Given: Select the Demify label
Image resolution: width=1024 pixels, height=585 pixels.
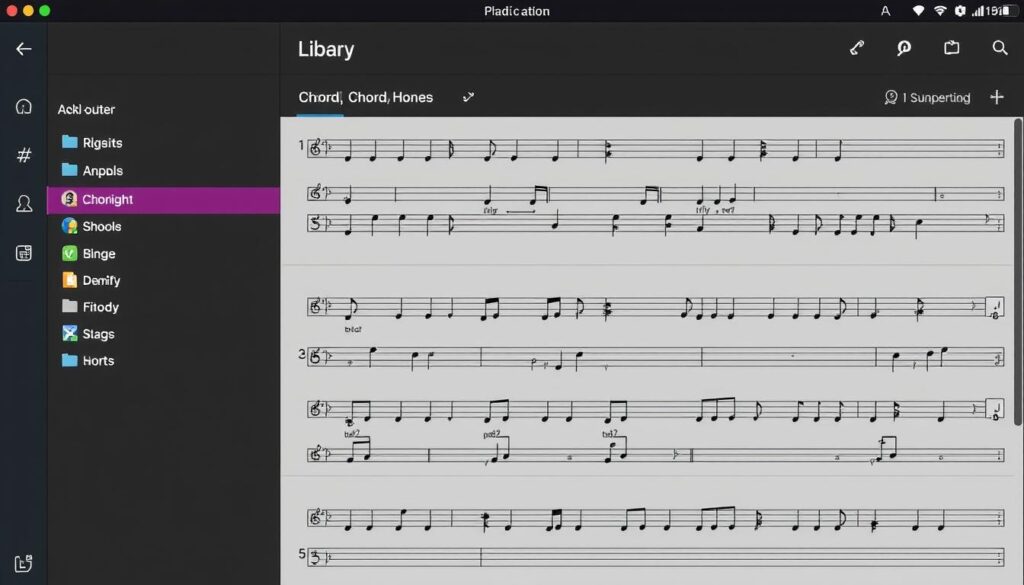Looking at the screenshot, I should (101, 281).
